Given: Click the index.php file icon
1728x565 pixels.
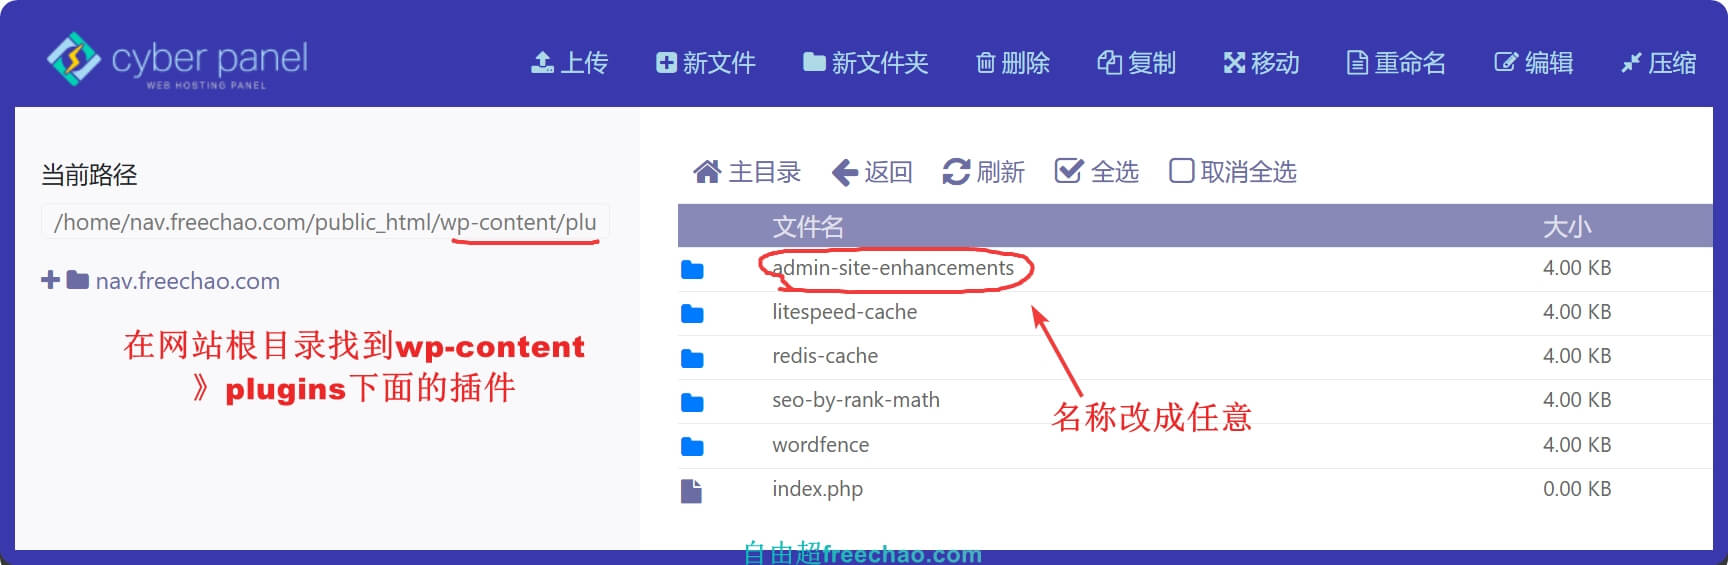Looking at the screenshot, I should coord(692,490).
